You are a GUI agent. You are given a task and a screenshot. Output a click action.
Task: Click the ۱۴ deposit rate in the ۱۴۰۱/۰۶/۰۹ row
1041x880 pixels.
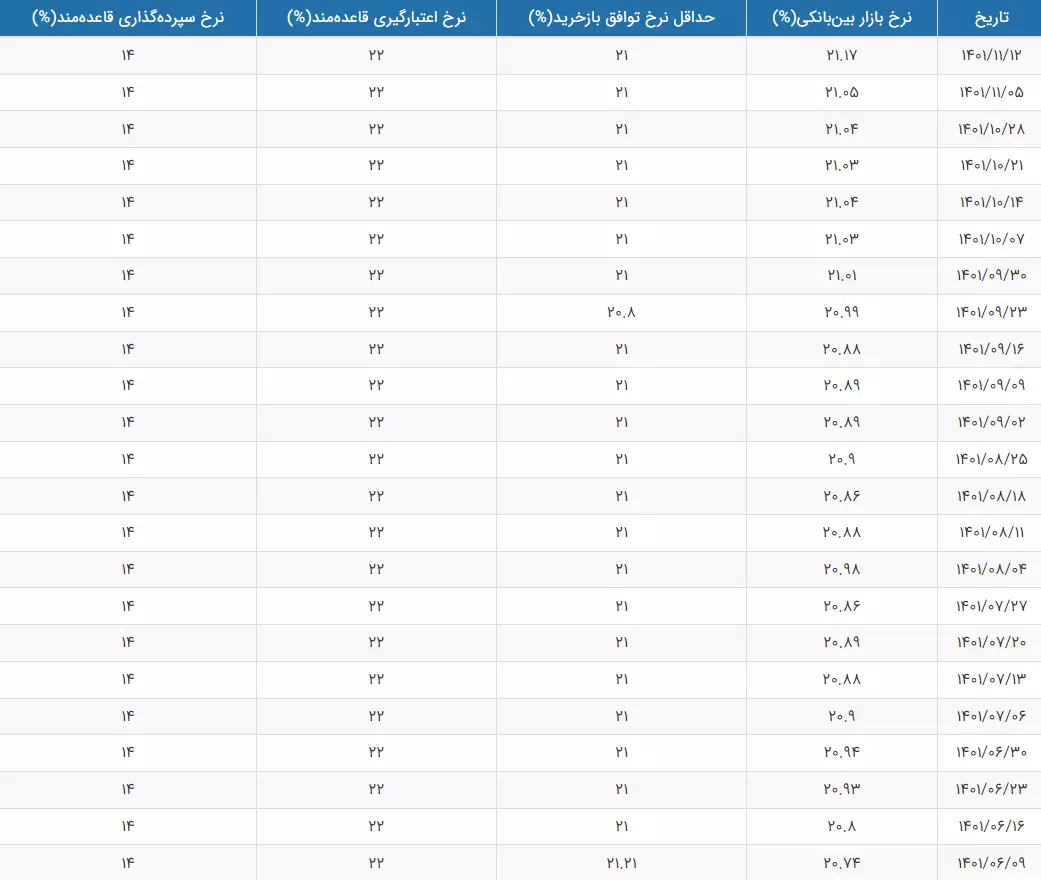tap(128, 863)
